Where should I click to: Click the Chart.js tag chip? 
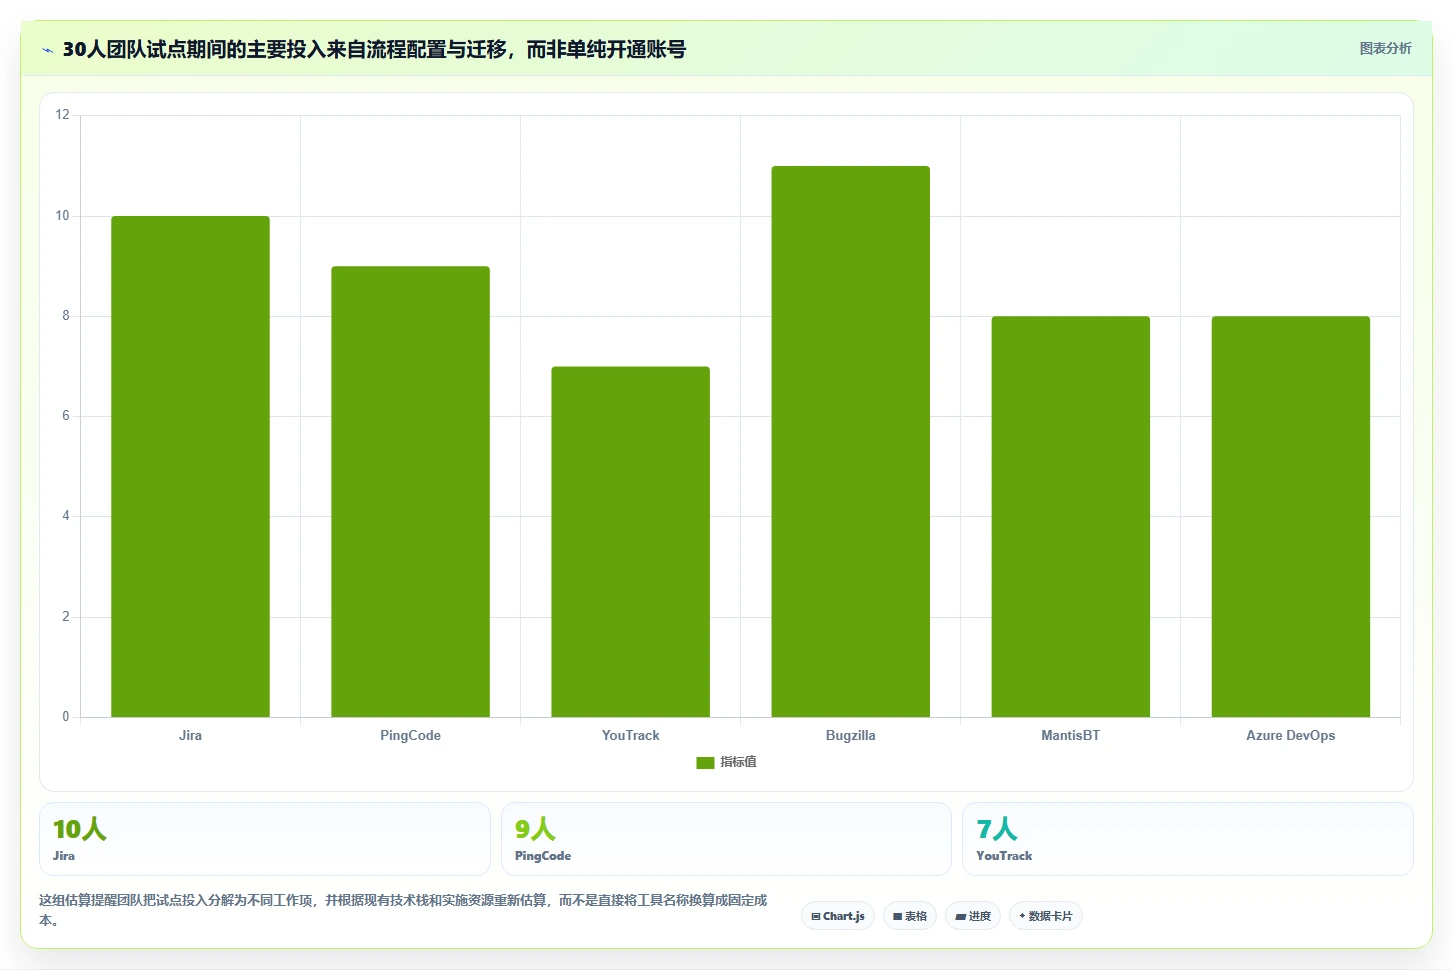point(838,916)
